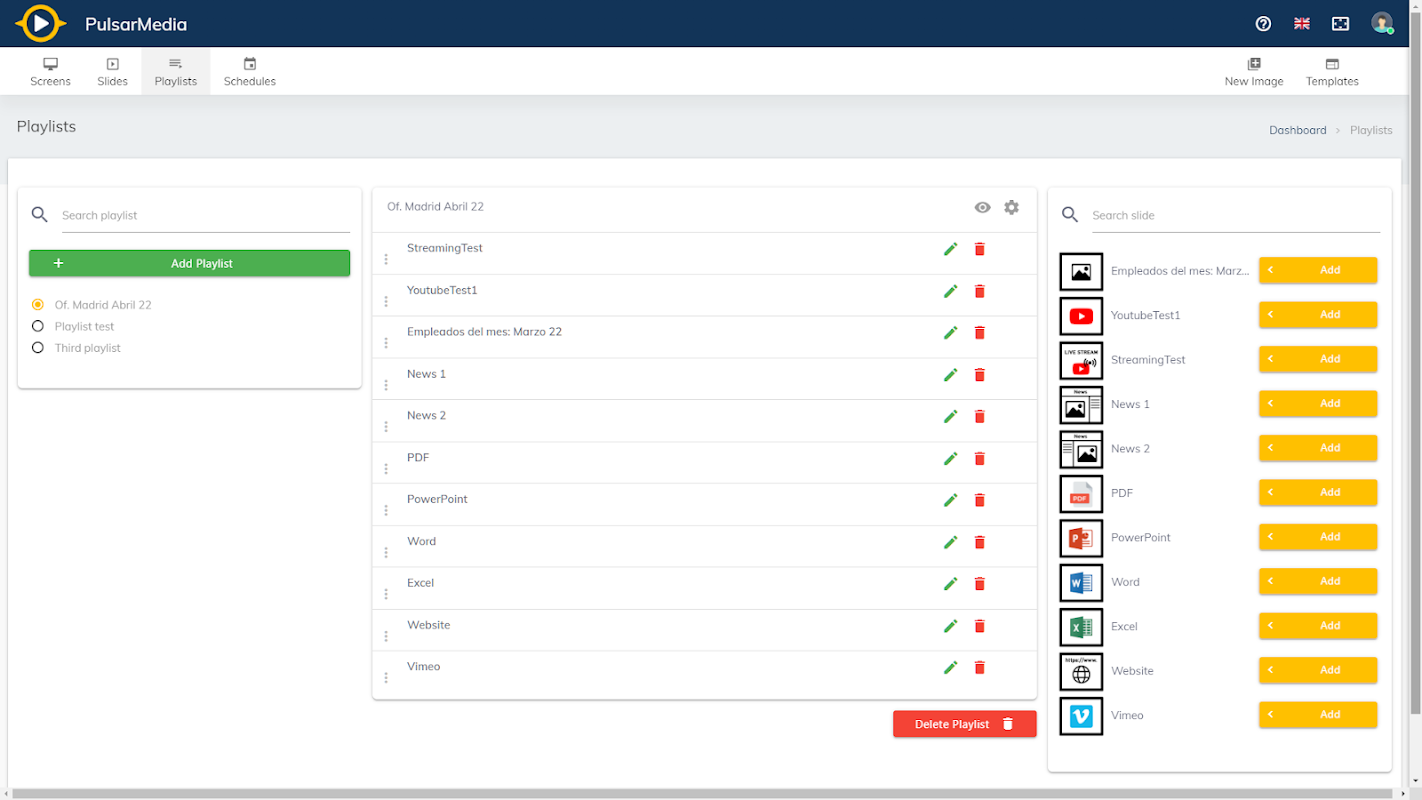Viewport: 1422px width, 800px height.
Task: Select the Third playlist radio button
Action: [38, 348]
